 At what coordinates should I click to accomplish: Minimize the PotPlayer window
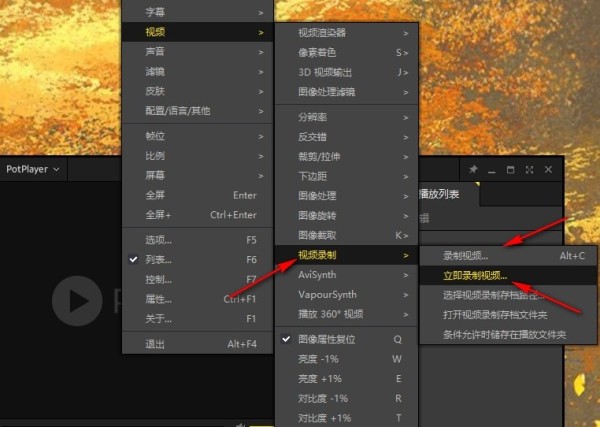click(492, 170)
